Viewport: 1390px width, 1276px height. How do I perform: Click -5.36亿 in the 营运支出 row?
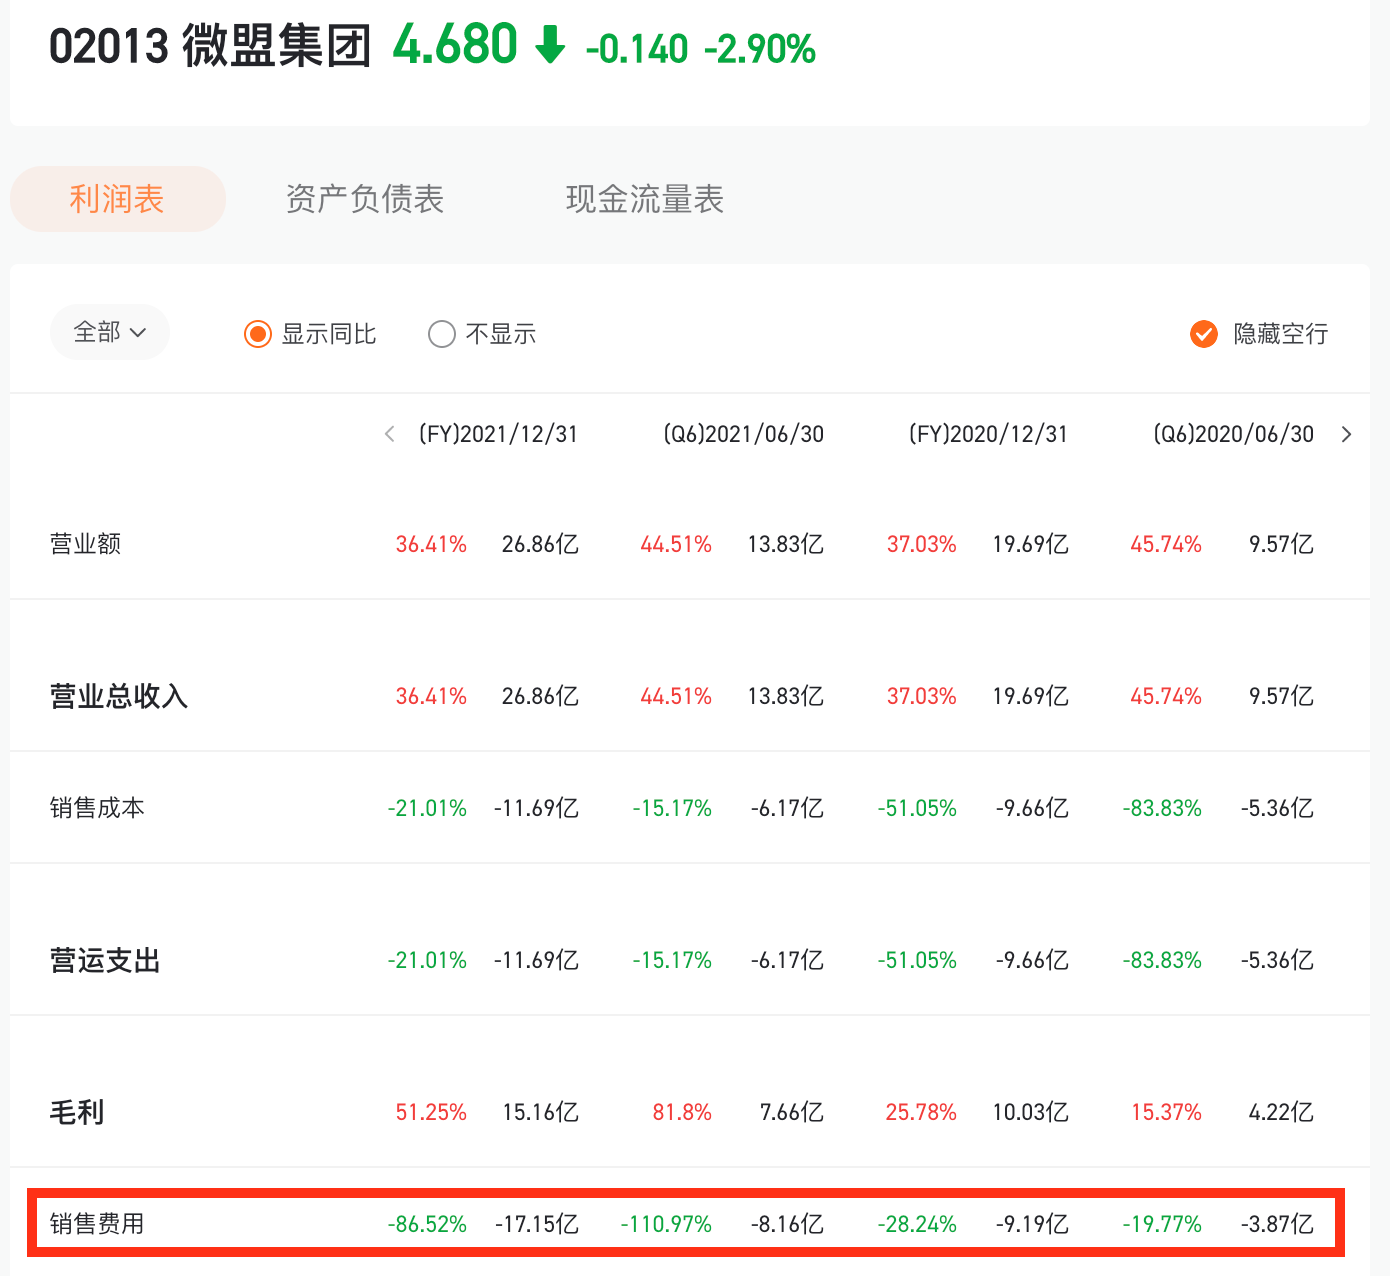(1277, 960)
